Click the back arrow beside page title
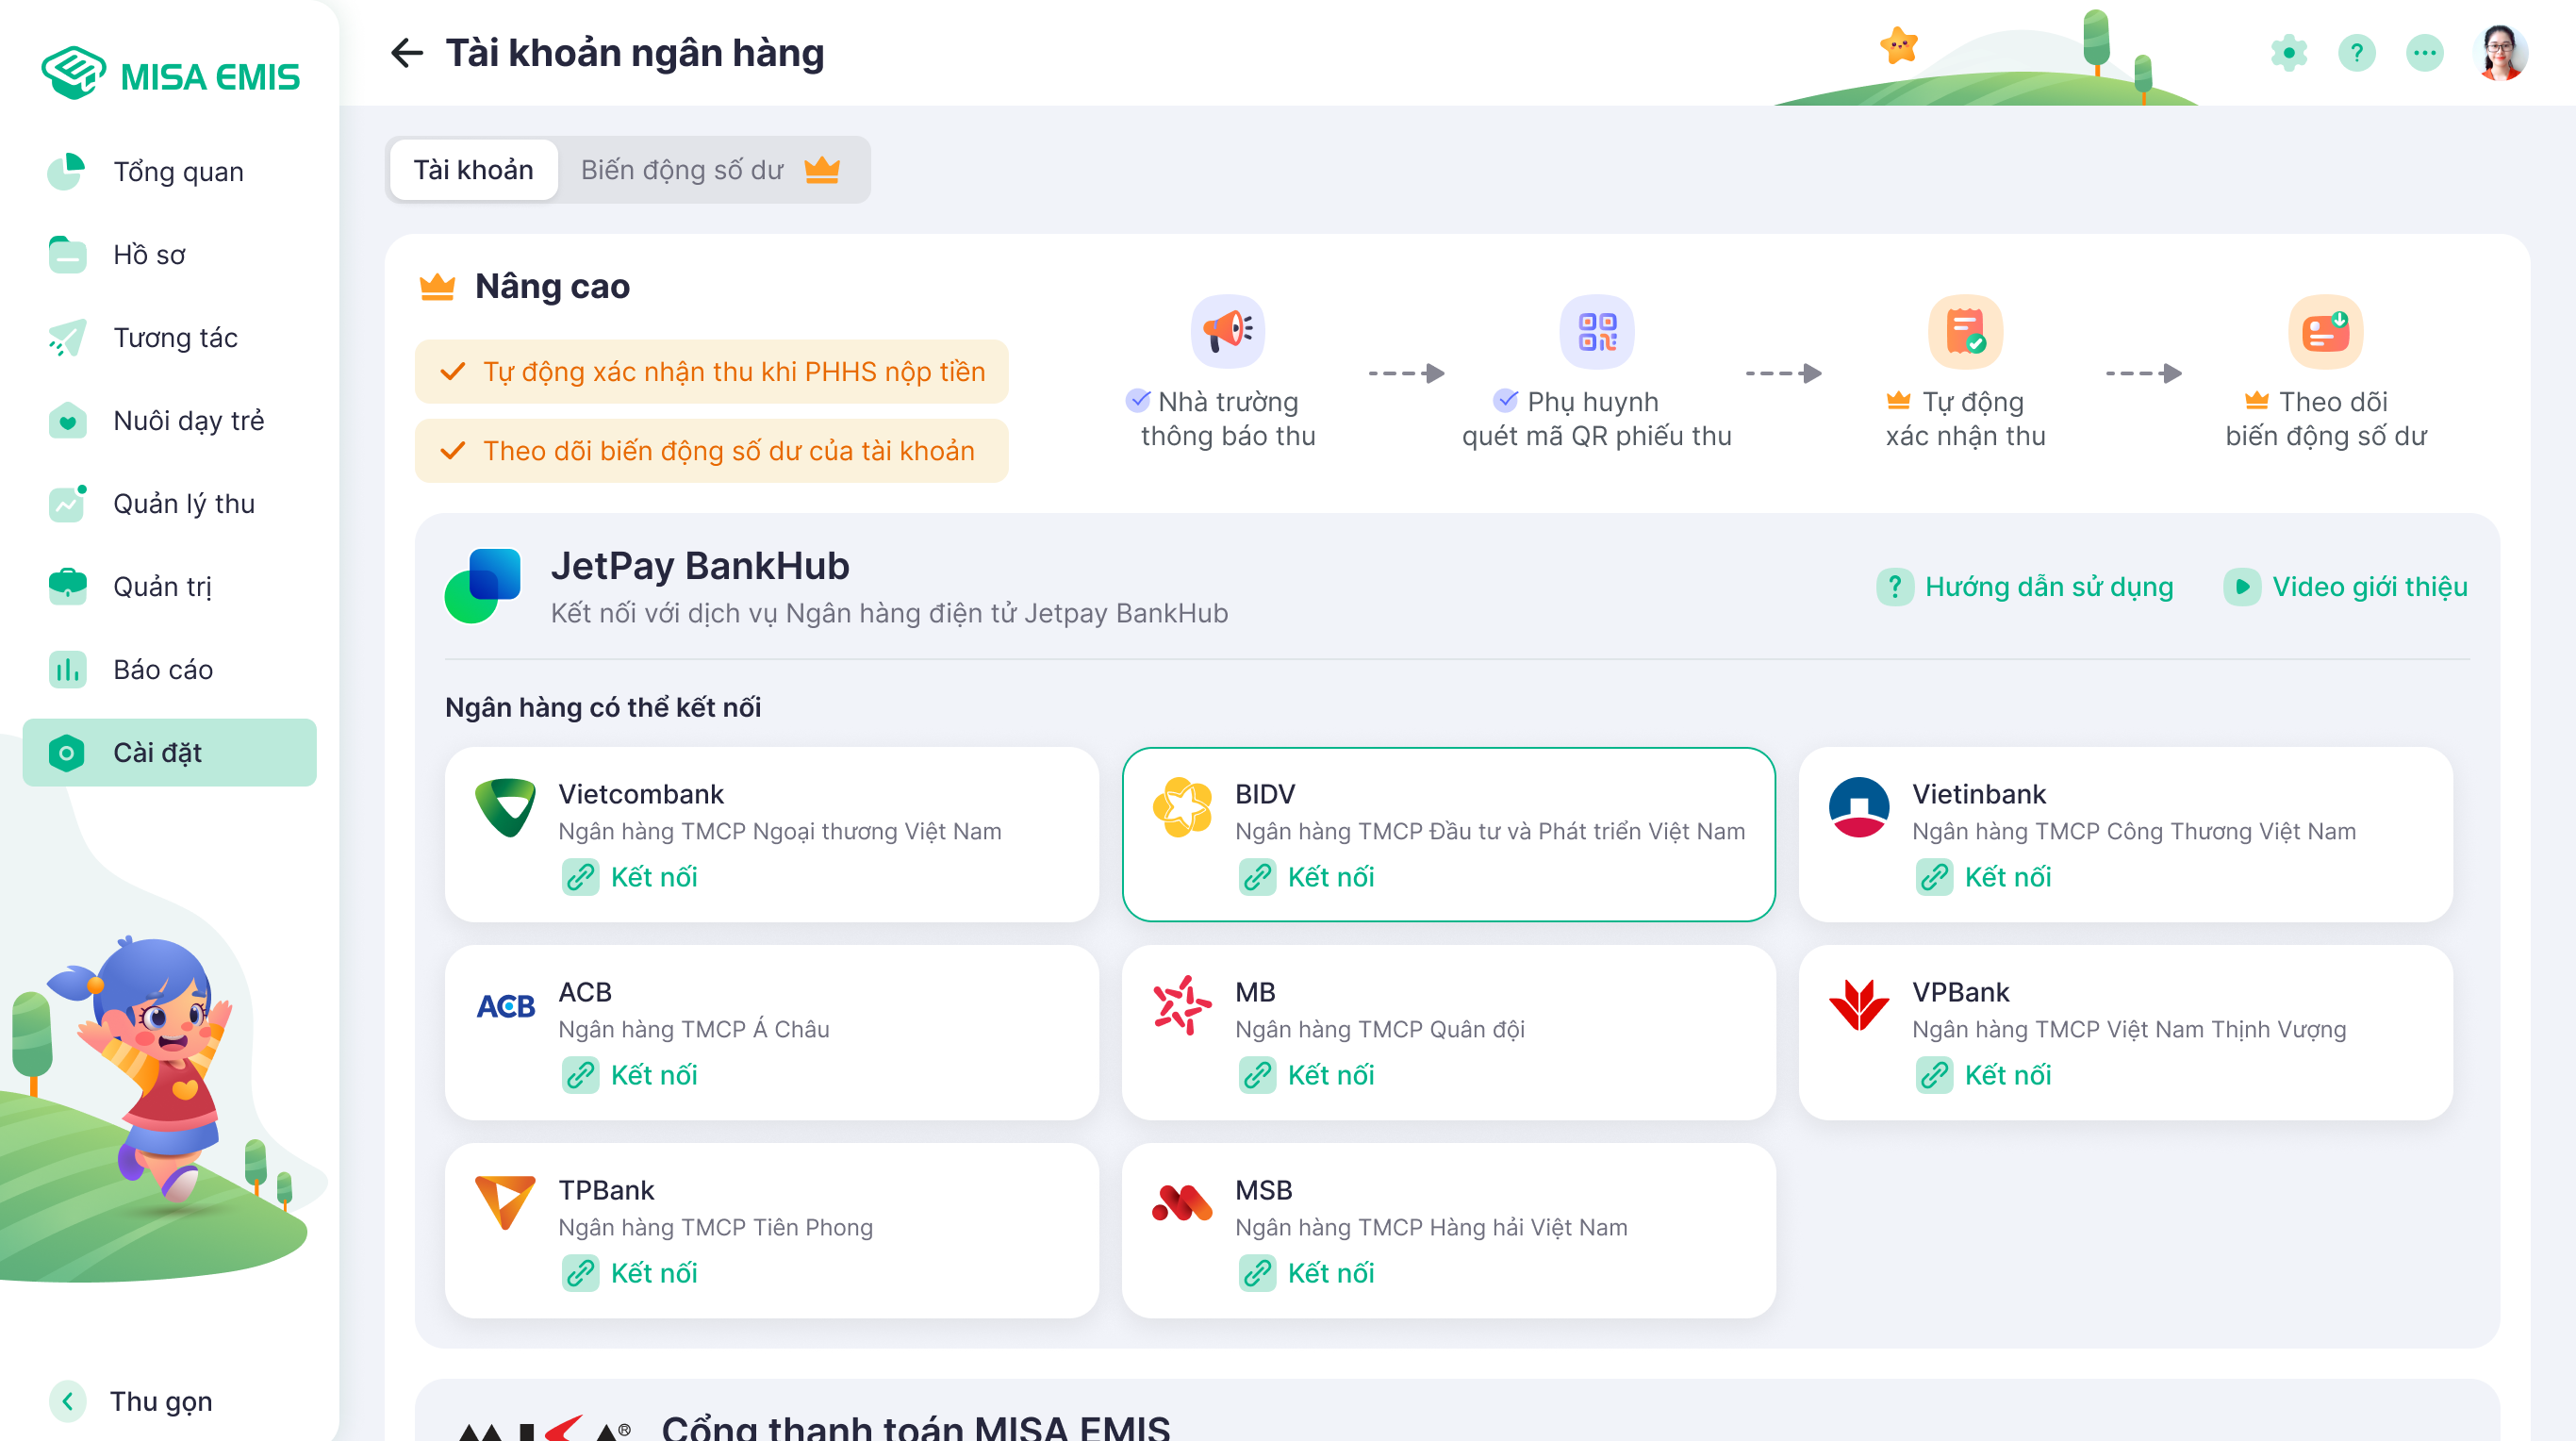This screenshot has width=2576, height=1441. point(407,53)
